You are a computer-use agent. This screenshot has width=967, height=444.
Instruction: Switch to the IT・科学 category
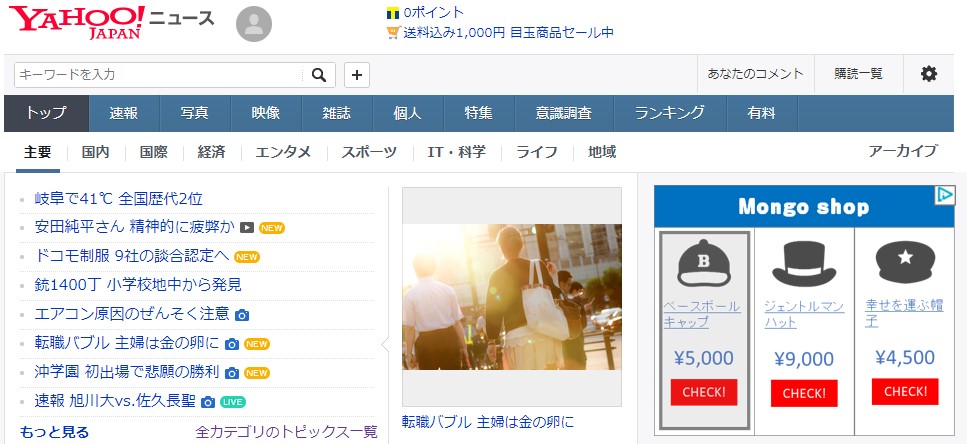point(456,152)
